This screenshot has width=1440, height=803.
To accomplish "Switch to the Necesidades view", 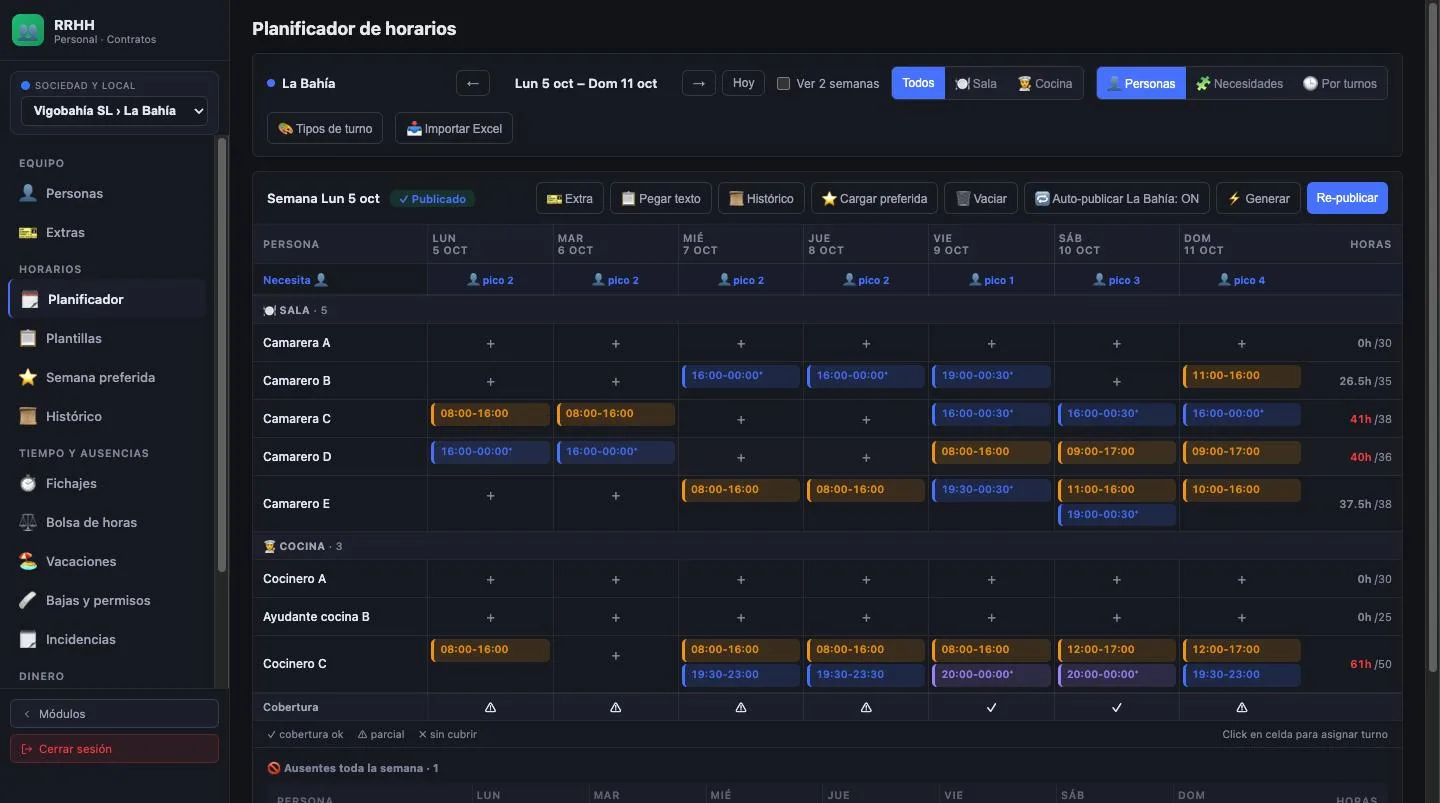I will click(x=1239, y=83).
